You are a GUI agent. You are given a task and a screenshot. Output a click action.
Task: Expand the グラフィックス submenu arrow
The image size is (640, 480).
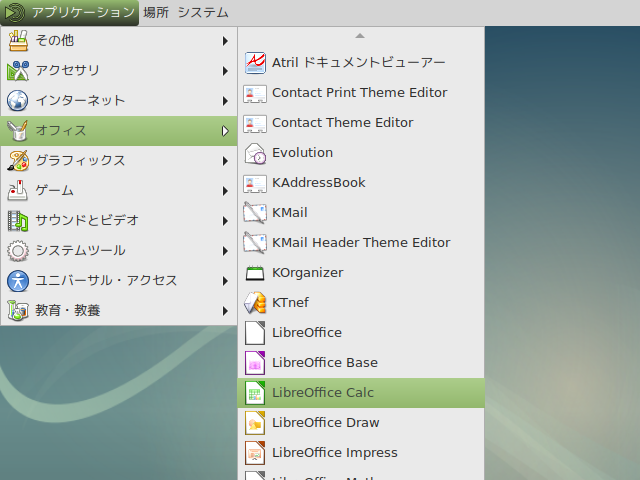(x=225, y=161)
